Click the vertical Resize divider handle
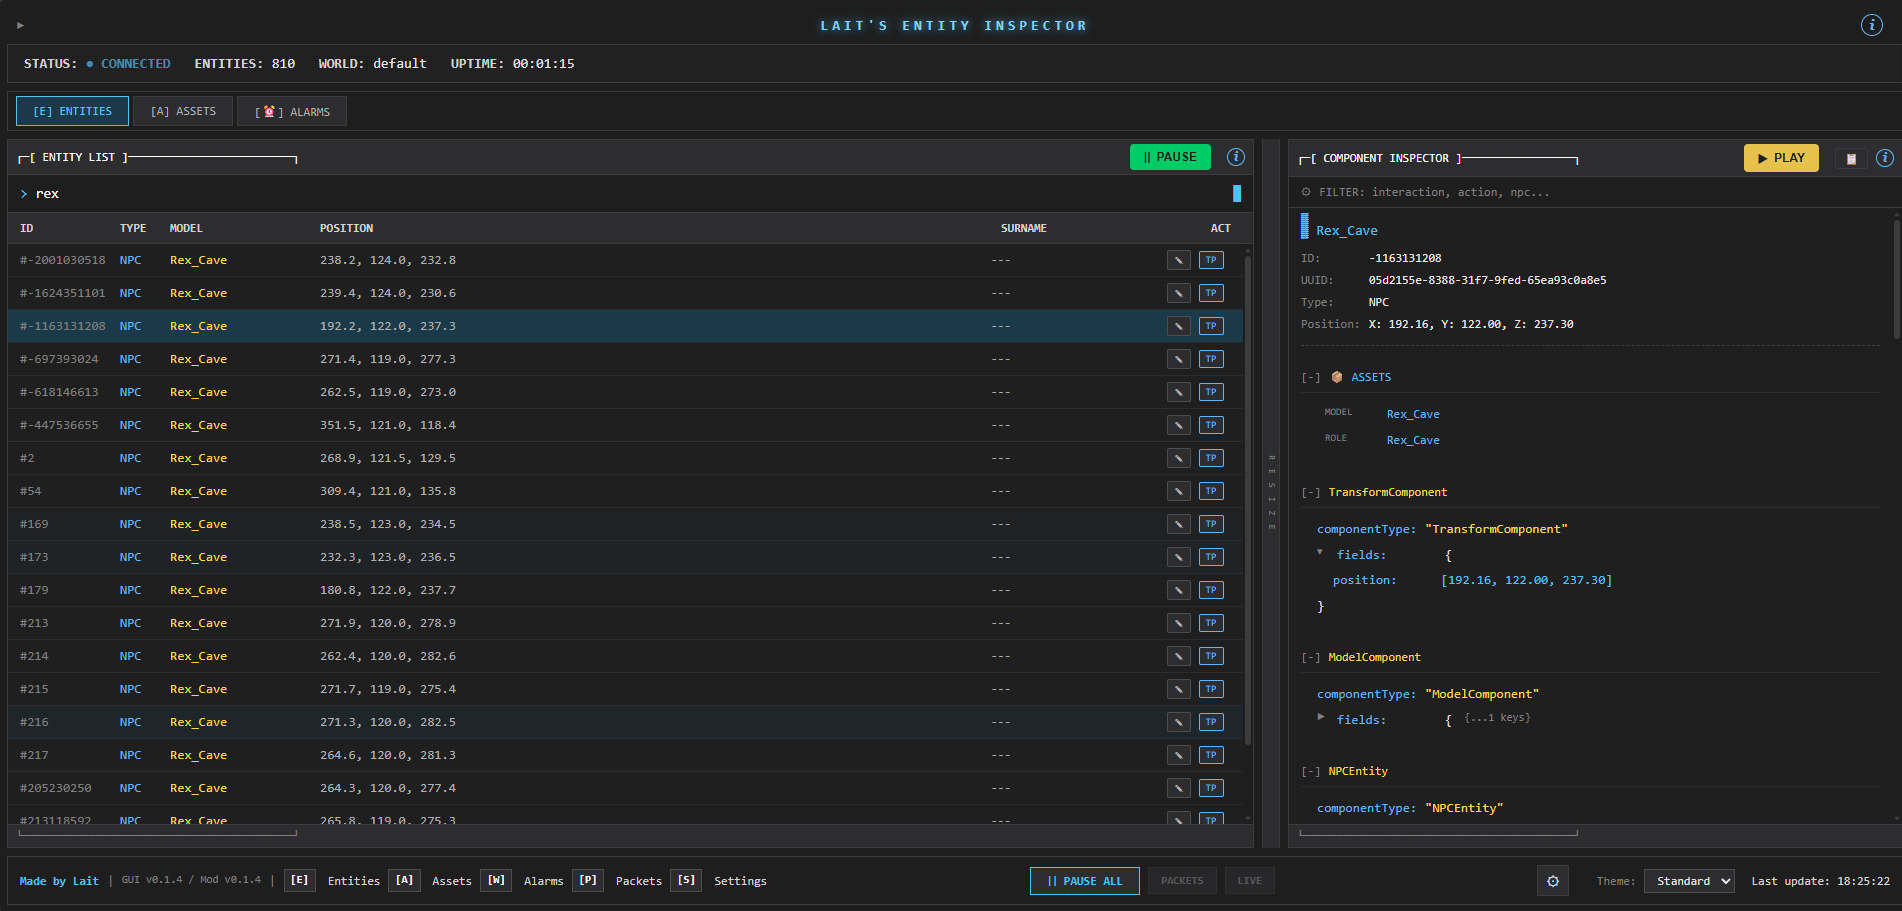 [x=1271, y=492]
